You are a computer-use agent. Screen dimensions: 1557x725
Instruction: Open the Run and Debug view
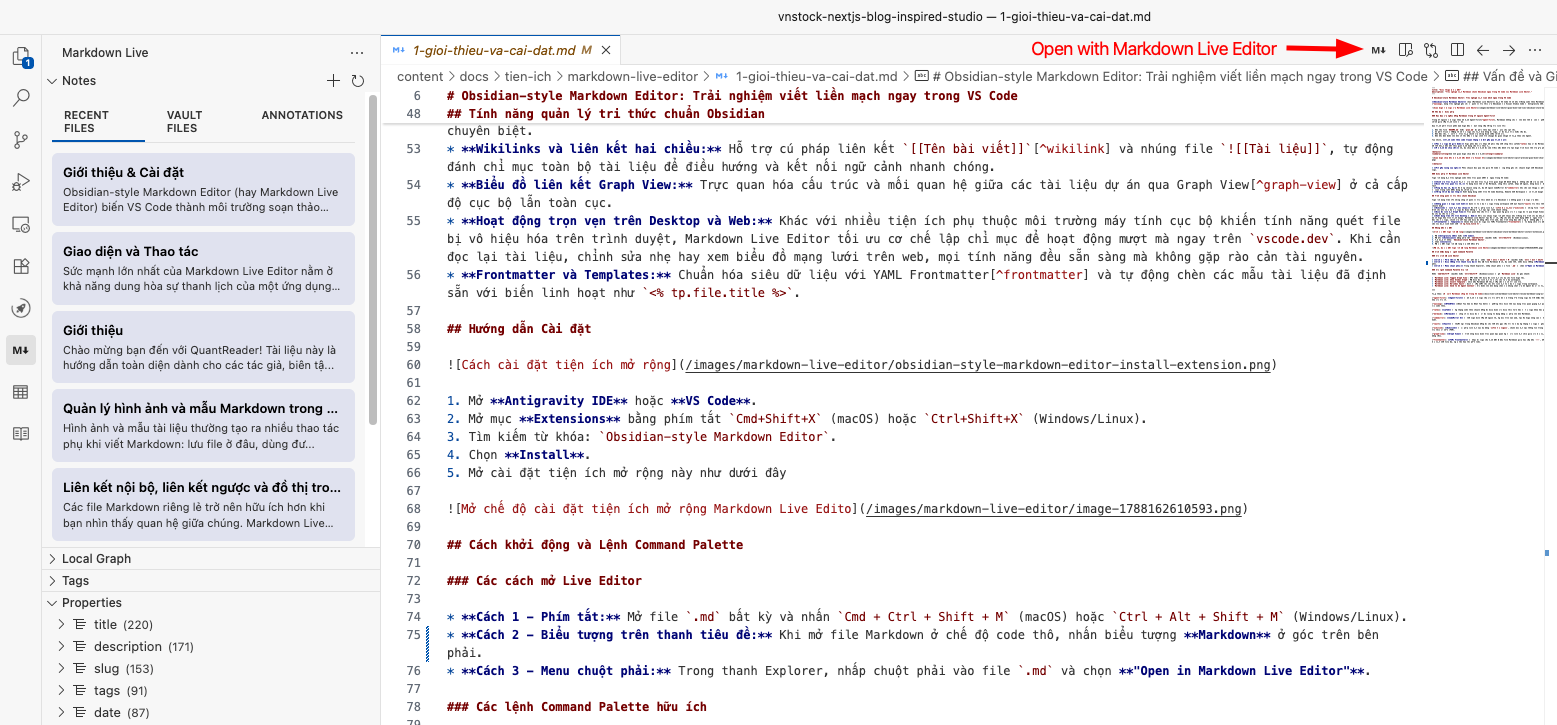[x=20, y=182]
